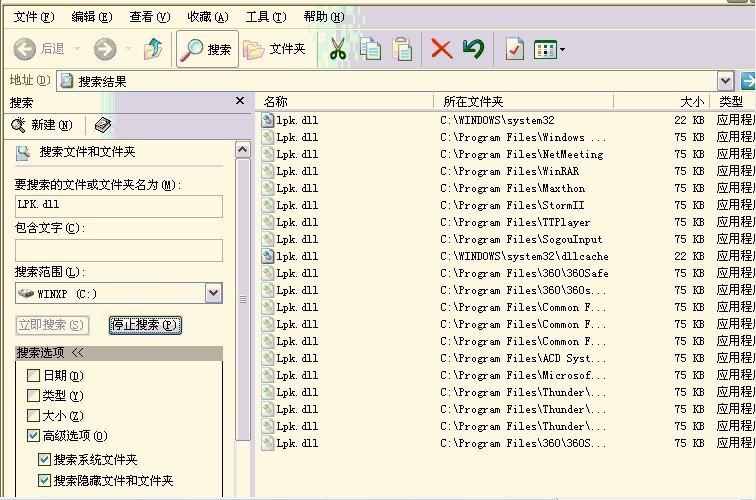Sort results by 名称 column header
This screenshot has width=756, height=500.
point(344,102)
